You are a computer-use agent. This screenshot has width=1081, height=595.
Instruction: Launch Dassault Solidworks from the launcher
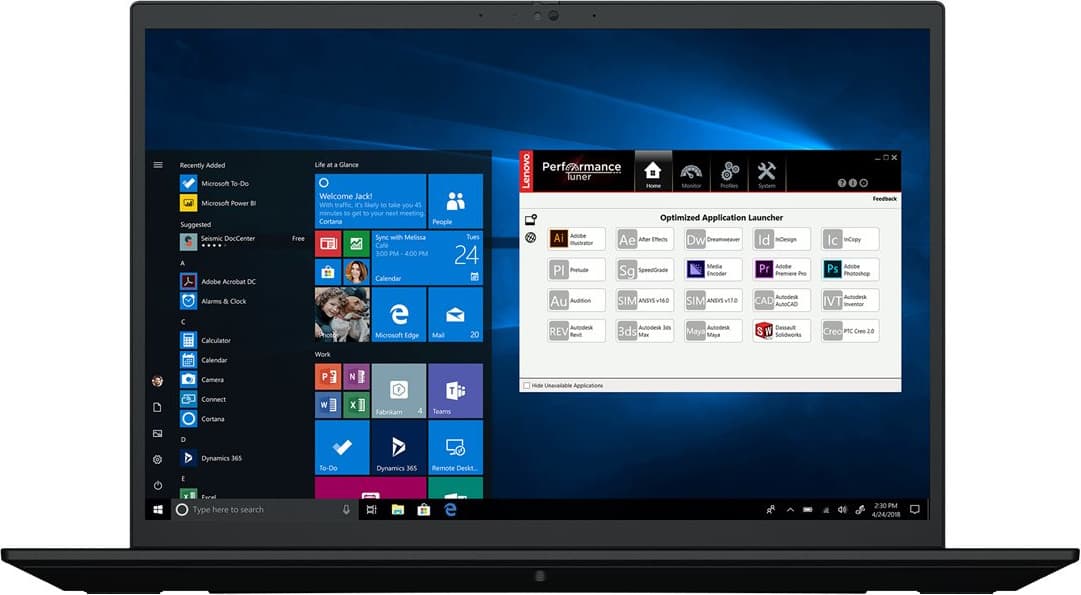(x=782, y=331)
